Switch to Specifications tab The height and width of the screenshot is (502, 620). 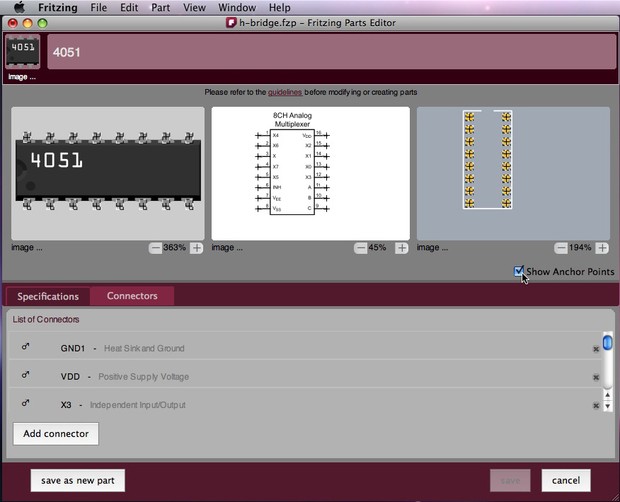click(48, 296)
